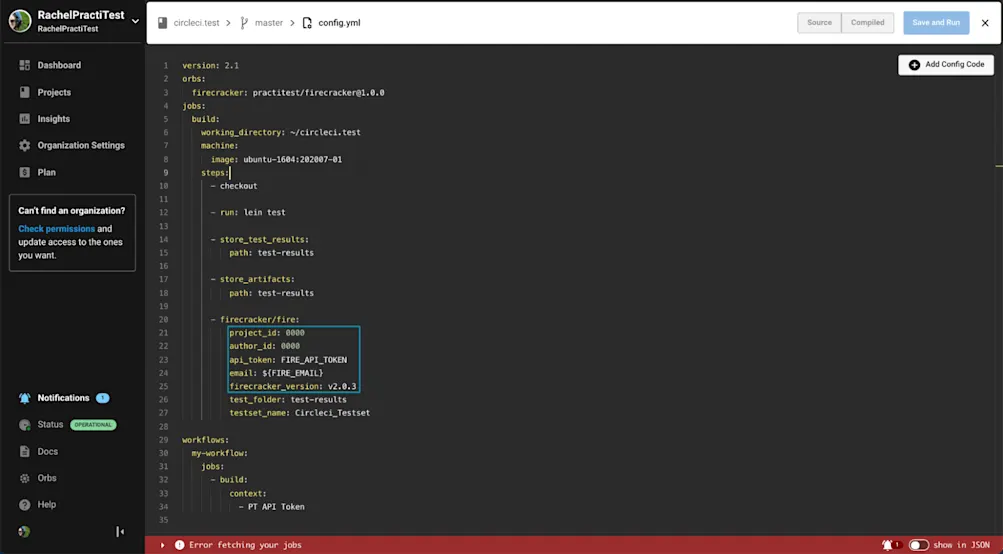Click the api_token: FIRE_API_TOKEN line

288,360
